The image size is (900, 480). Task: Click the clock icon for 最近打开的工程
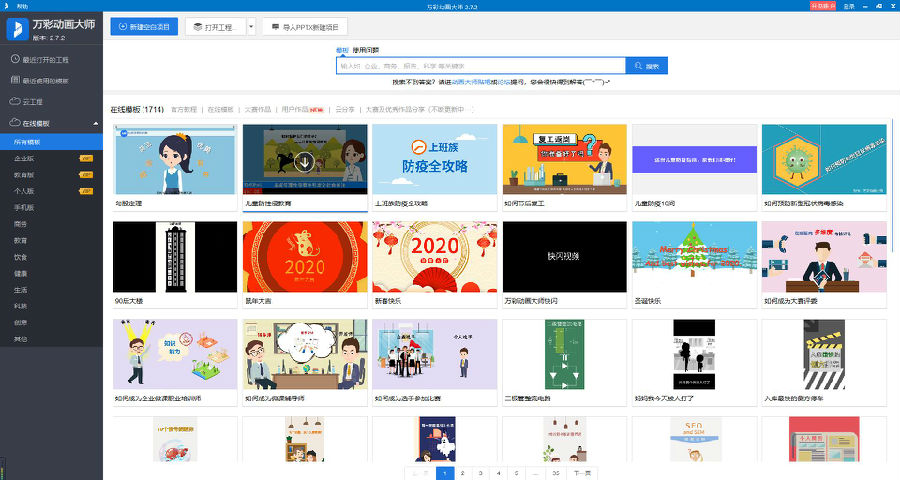coord(13,59)
